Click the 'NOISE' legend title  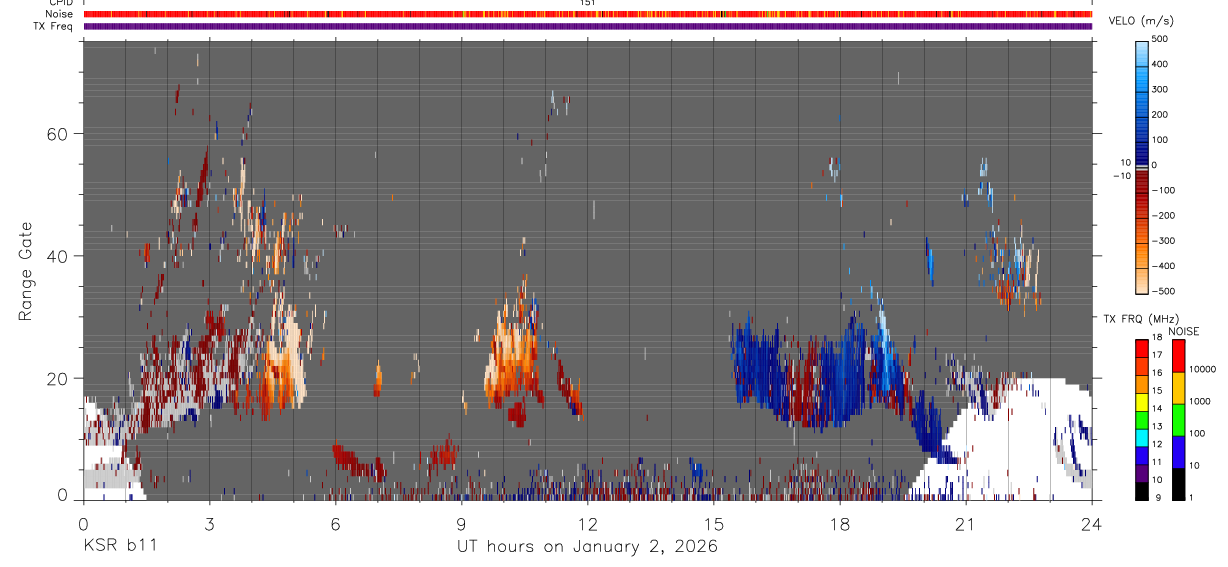(x=1185, y=331)
